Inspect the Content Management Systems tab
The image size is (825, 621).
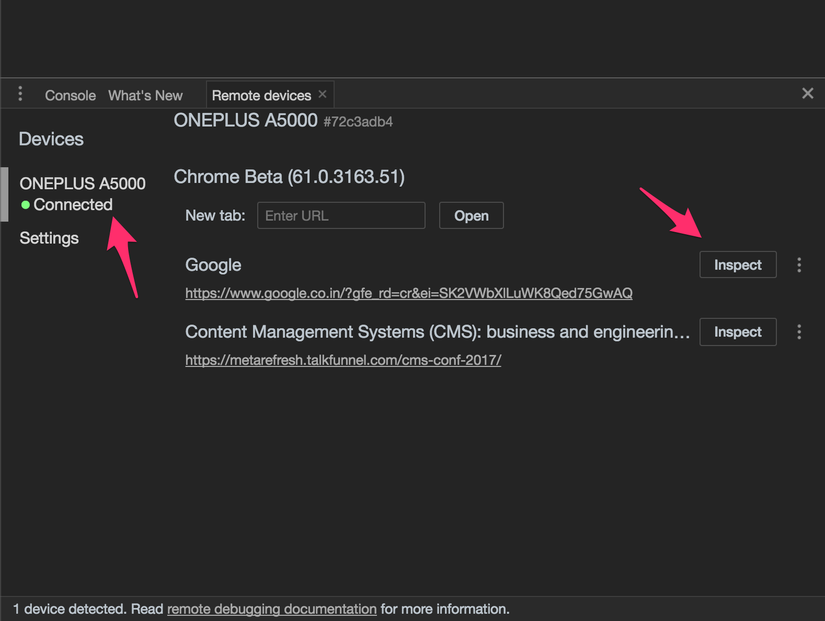738,332
